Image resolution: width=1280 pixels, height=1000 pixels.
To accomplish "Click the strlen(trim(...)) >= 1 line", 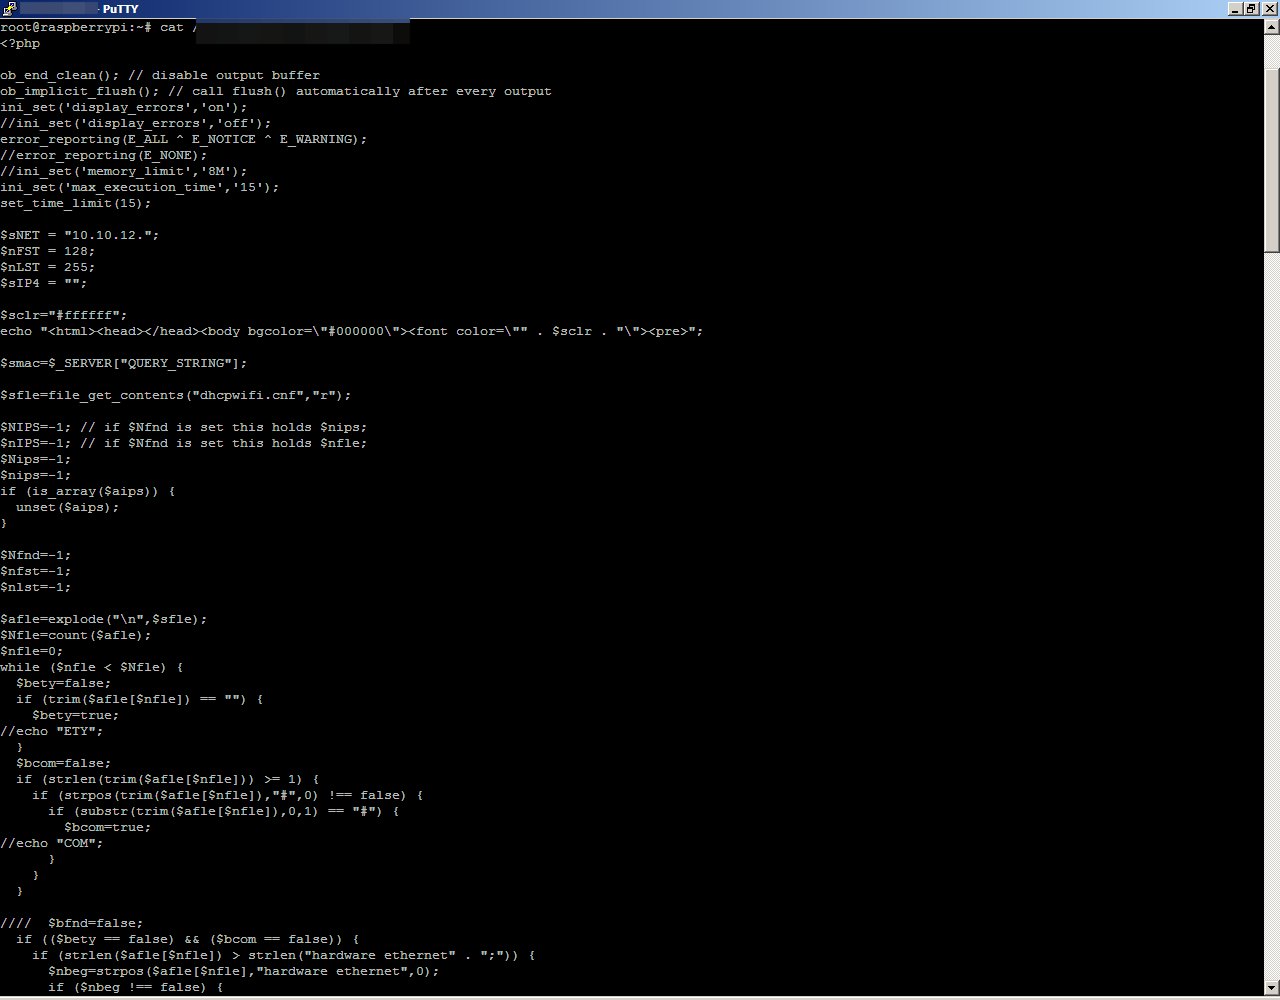I will [x=168, y=779].
